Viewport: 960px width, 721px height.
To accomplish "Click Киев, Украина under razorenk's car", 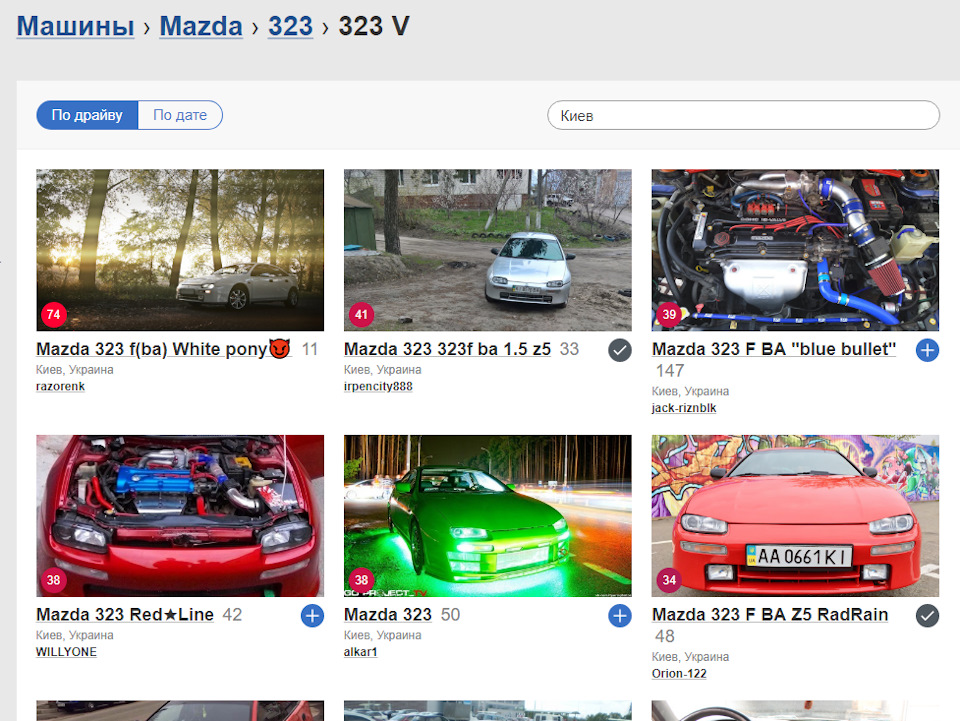I will [x=75, y=370].
